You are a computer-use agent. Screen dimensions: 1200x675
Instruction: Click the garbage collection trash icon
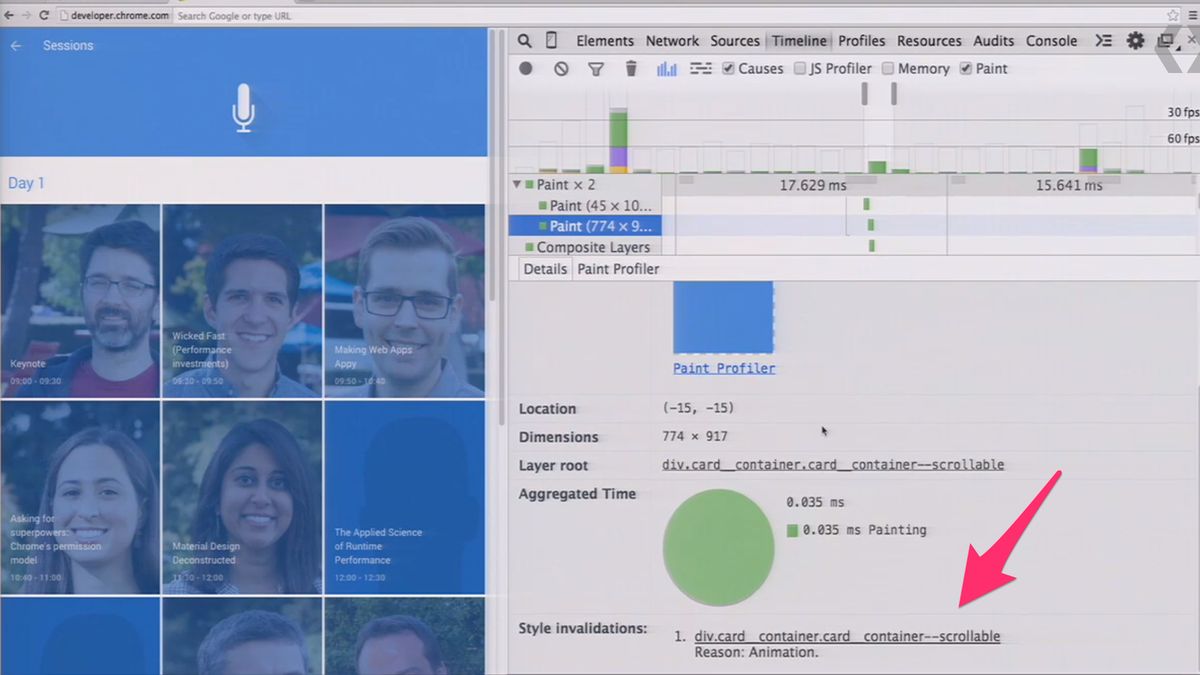tap(631, 69)
